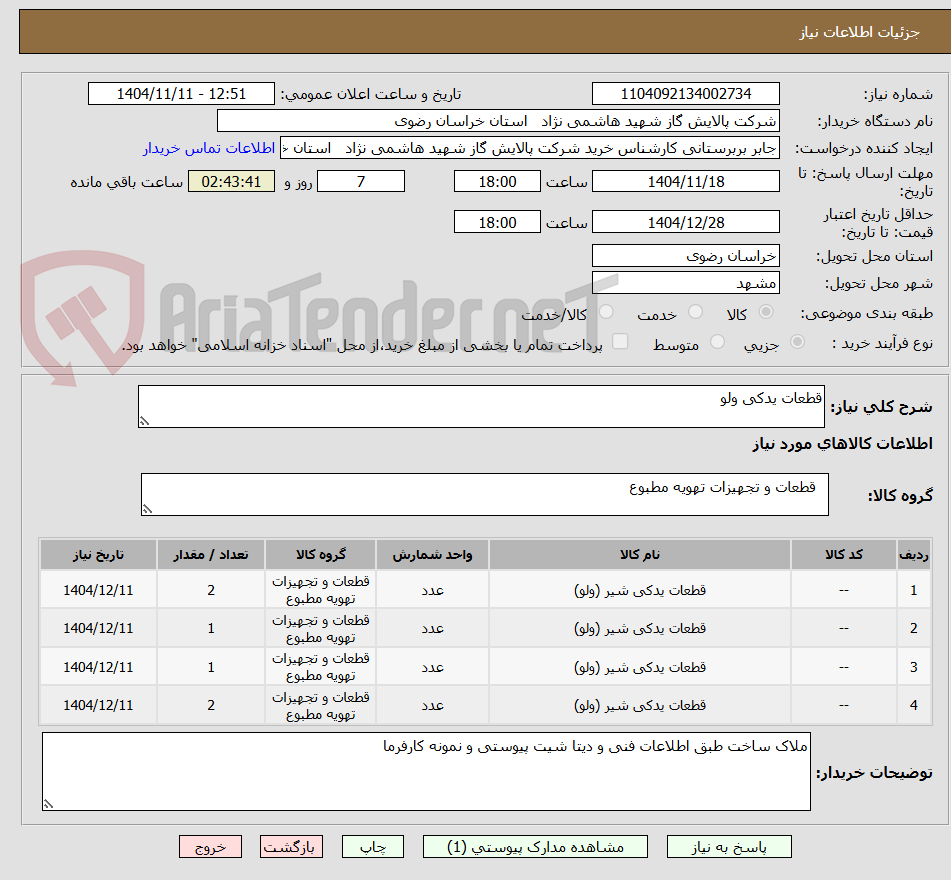Click the توضیحات خریدار text area
Image resolution: width=951 pixels, height=880 pixels.
coord(426,771)
